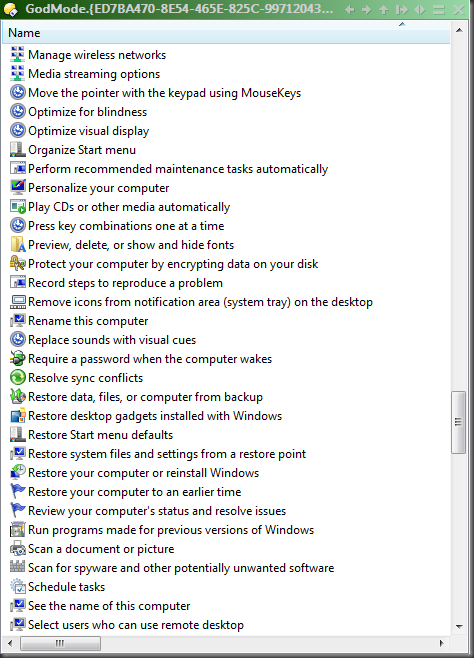Select Optimize for blindness entry

pos(87,112)
